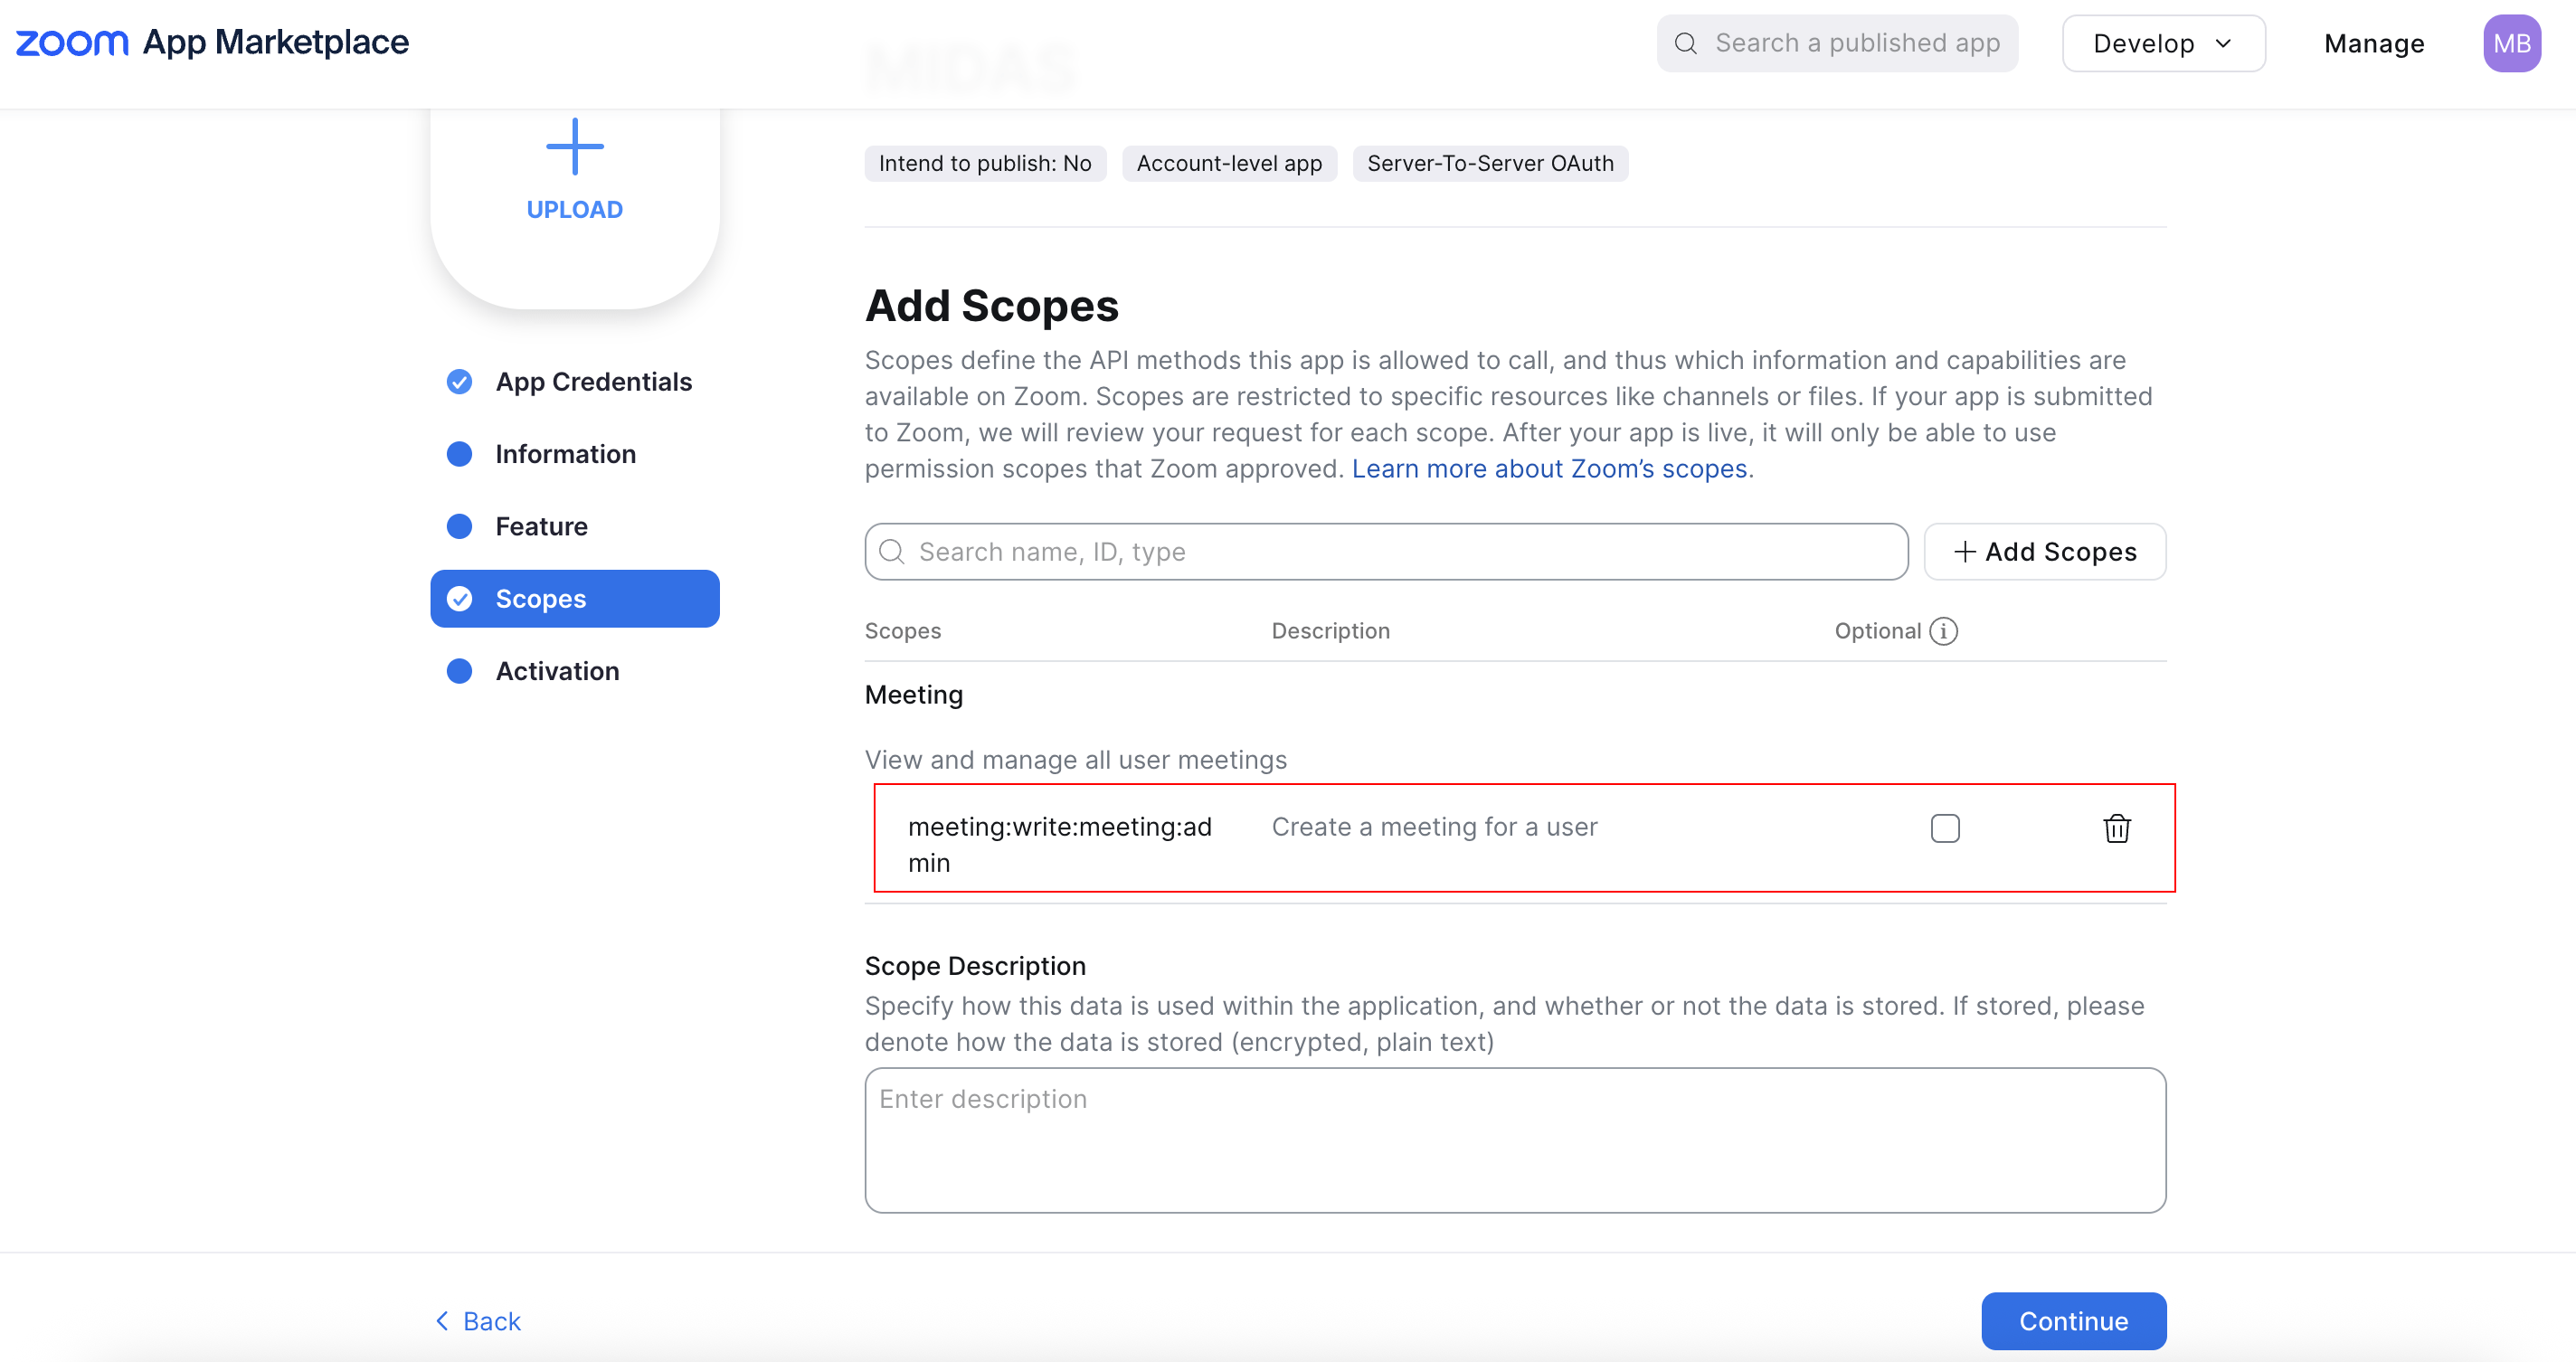Focus the Search a published app field

[1837, 43]
